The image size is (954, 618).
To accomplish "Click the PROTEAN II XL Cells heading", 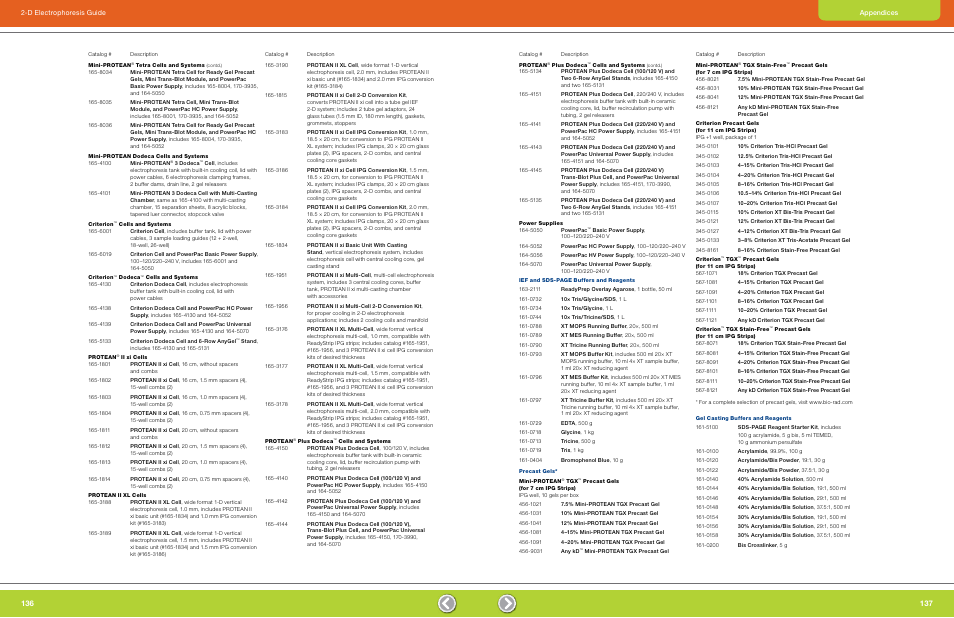I will [117, 495].
